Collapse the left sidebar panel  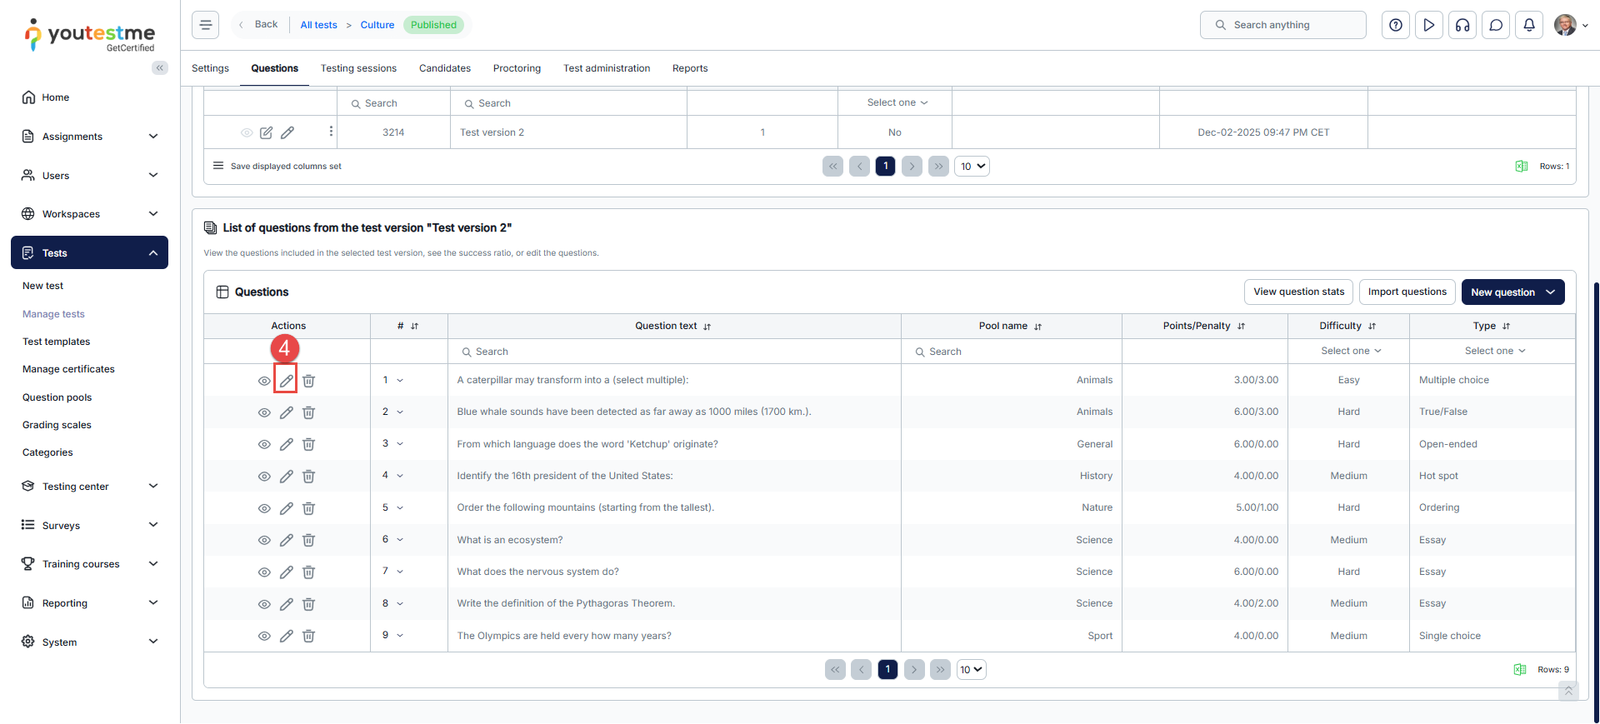pyautogui.click(x=160, y=68)
